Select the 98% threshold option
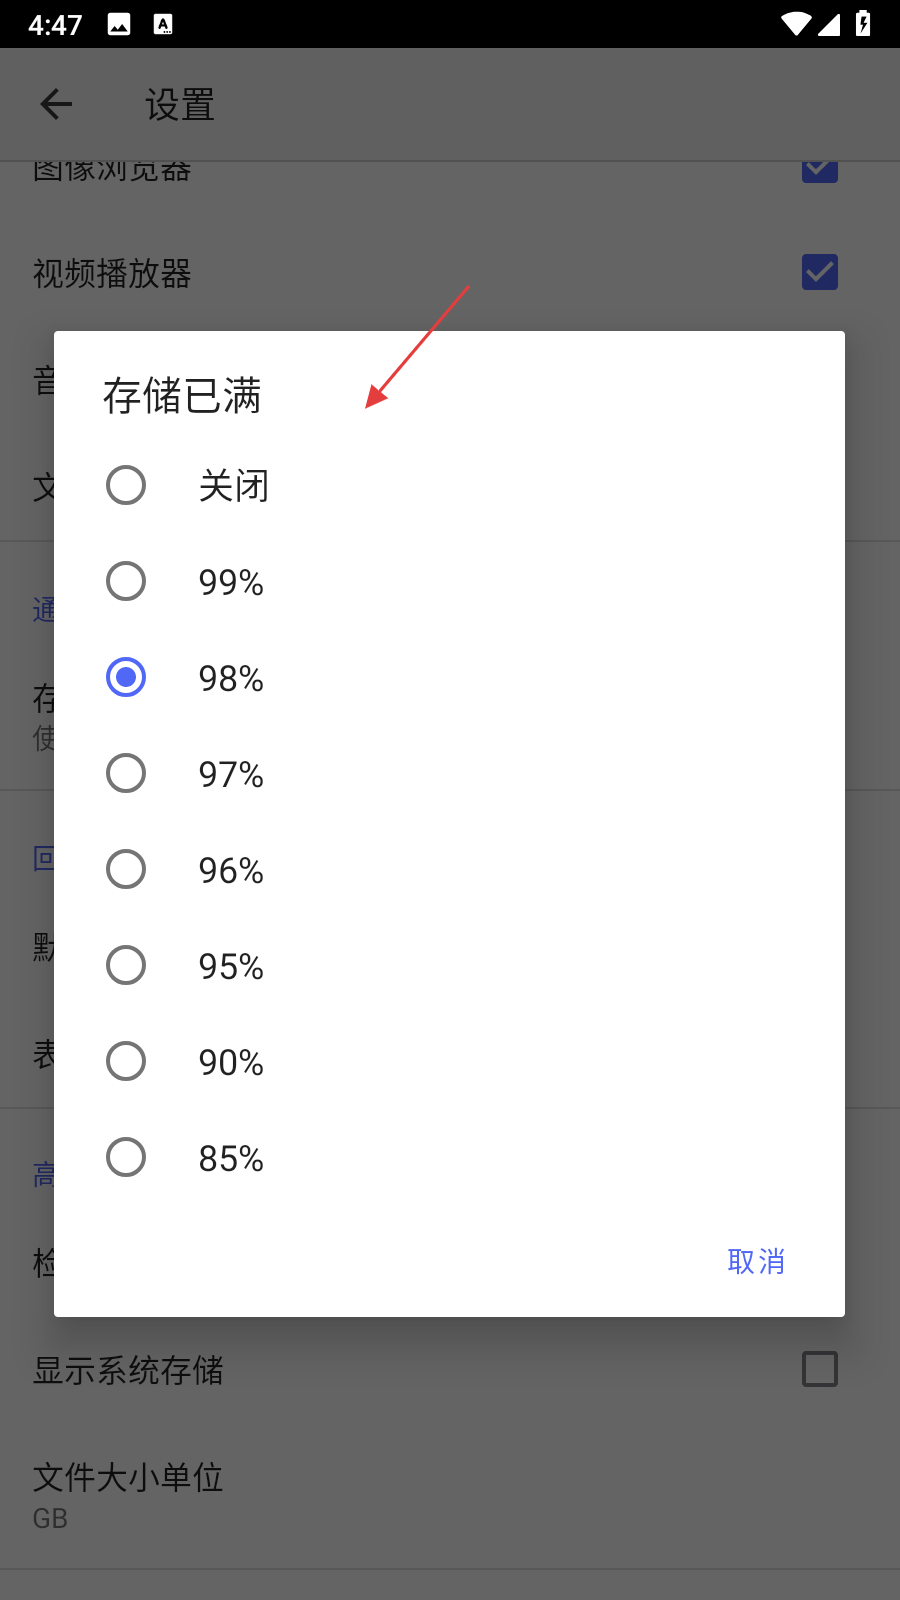 pyautogui.click(x=126, y=678)
